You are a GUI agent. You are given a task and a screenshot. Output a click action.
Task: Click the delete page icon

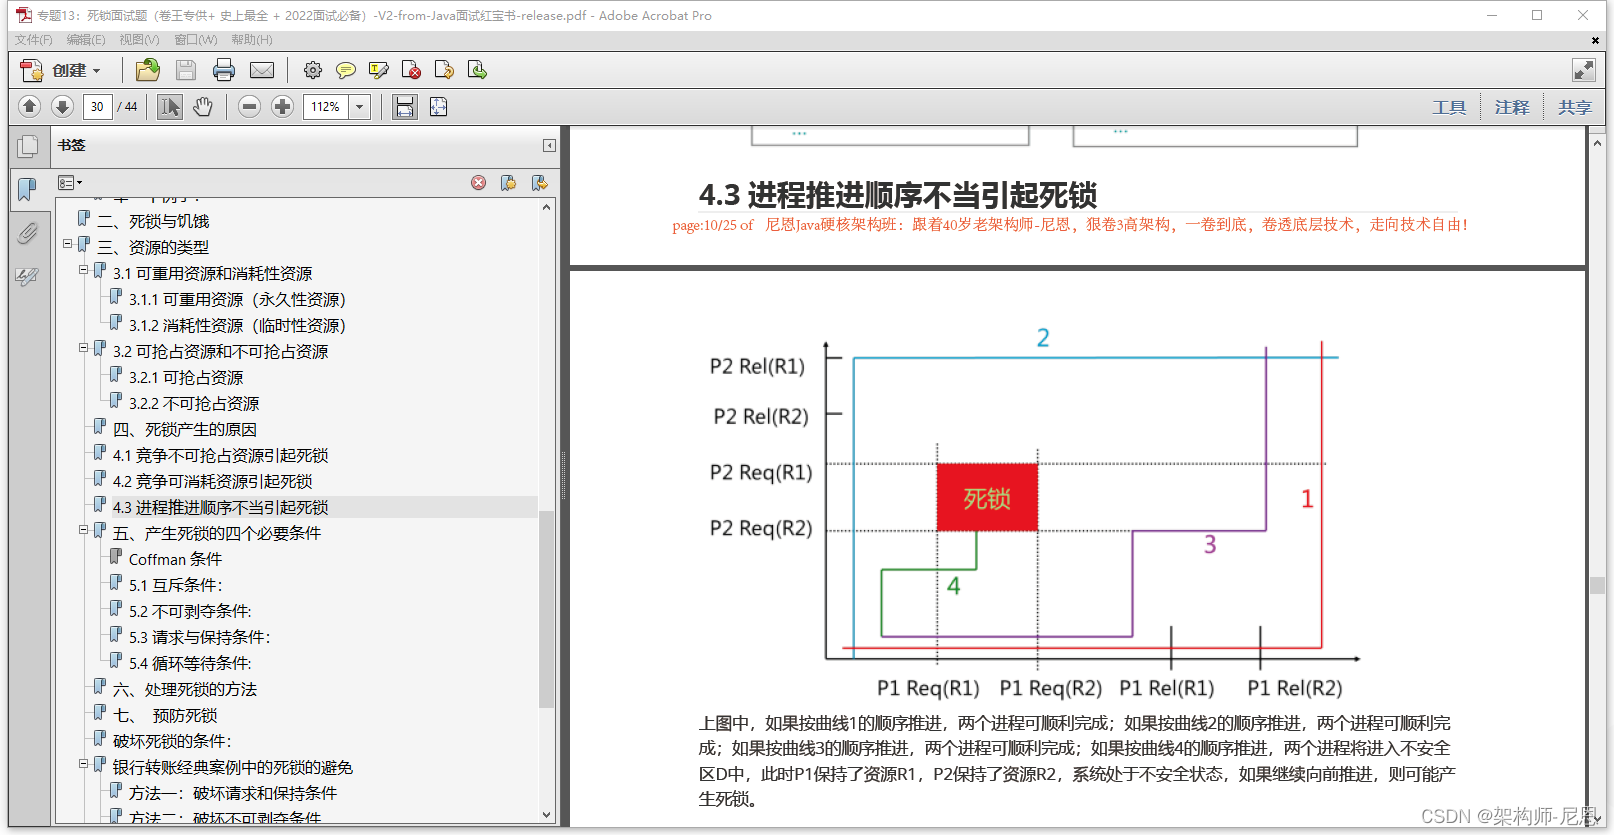point(411,70)
